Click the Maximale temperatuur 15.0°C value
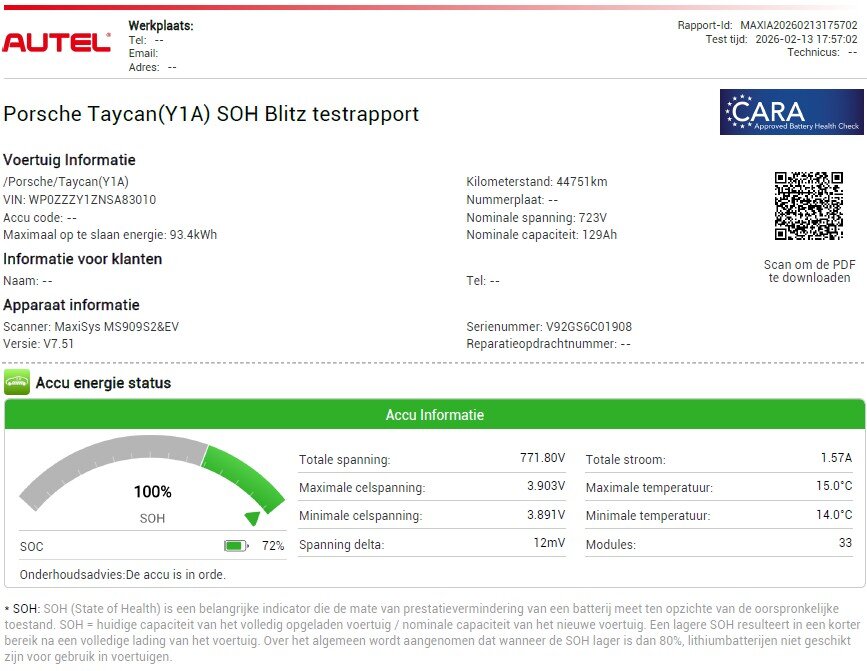This screenshot has height=671, width=867. click(833, 486)
